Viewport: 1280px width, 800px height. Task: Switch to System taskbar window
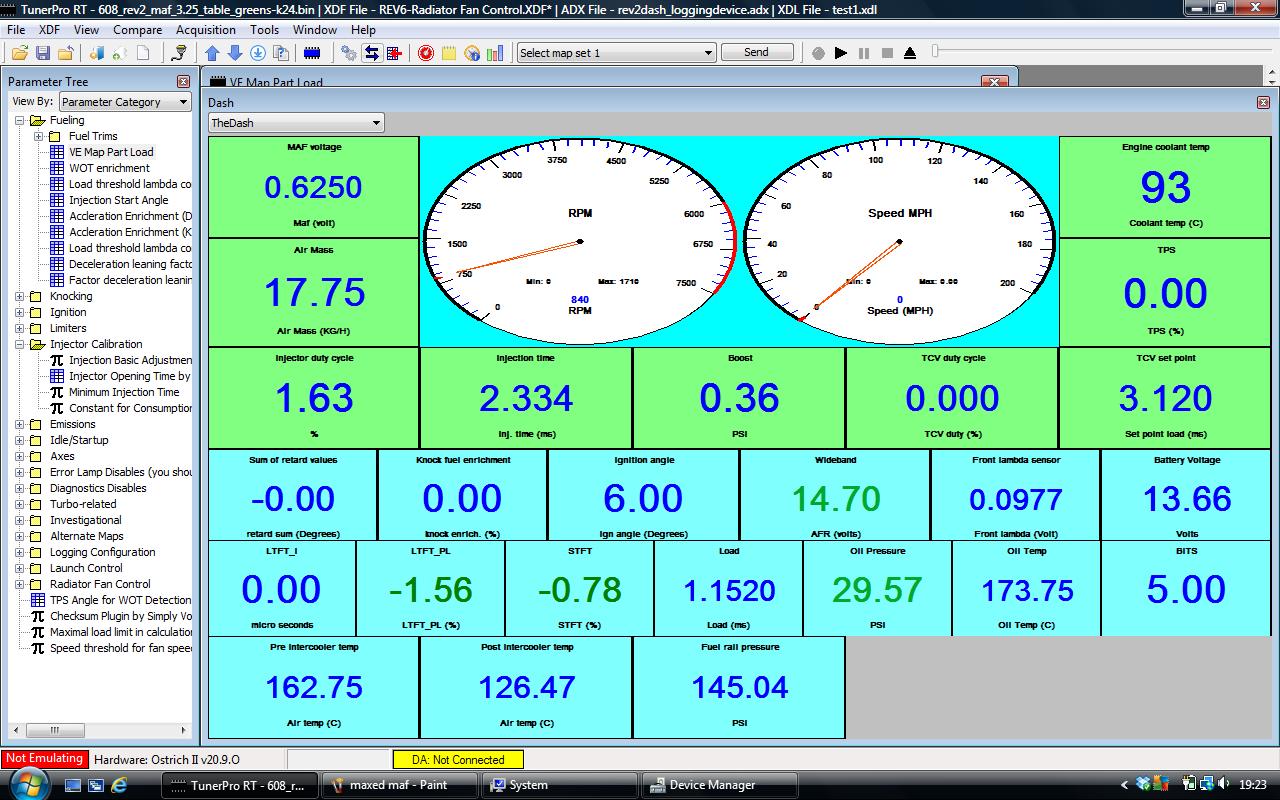561,785
